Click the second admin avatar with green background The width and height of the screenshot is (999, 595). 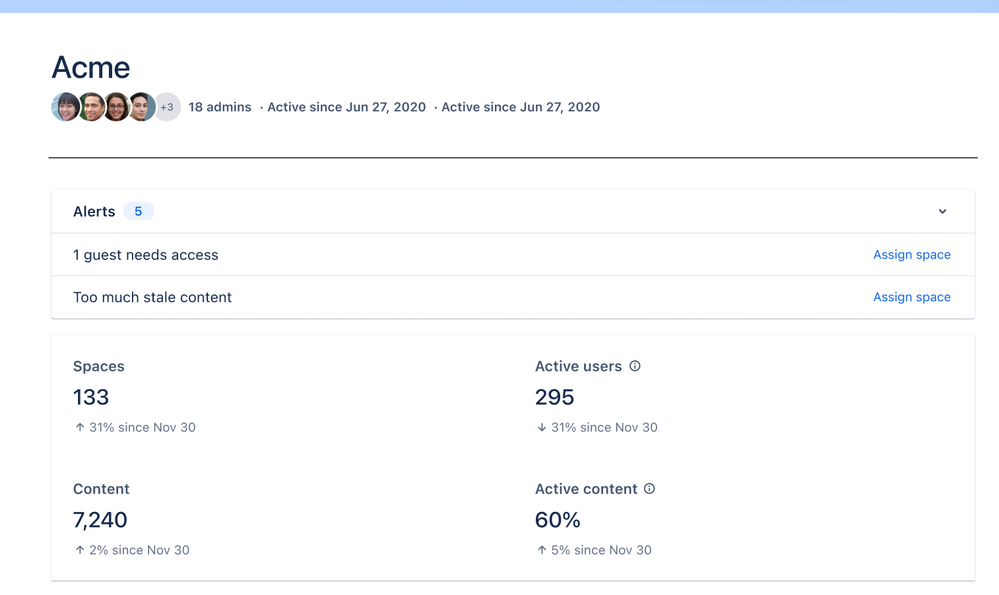coord(92,107)
